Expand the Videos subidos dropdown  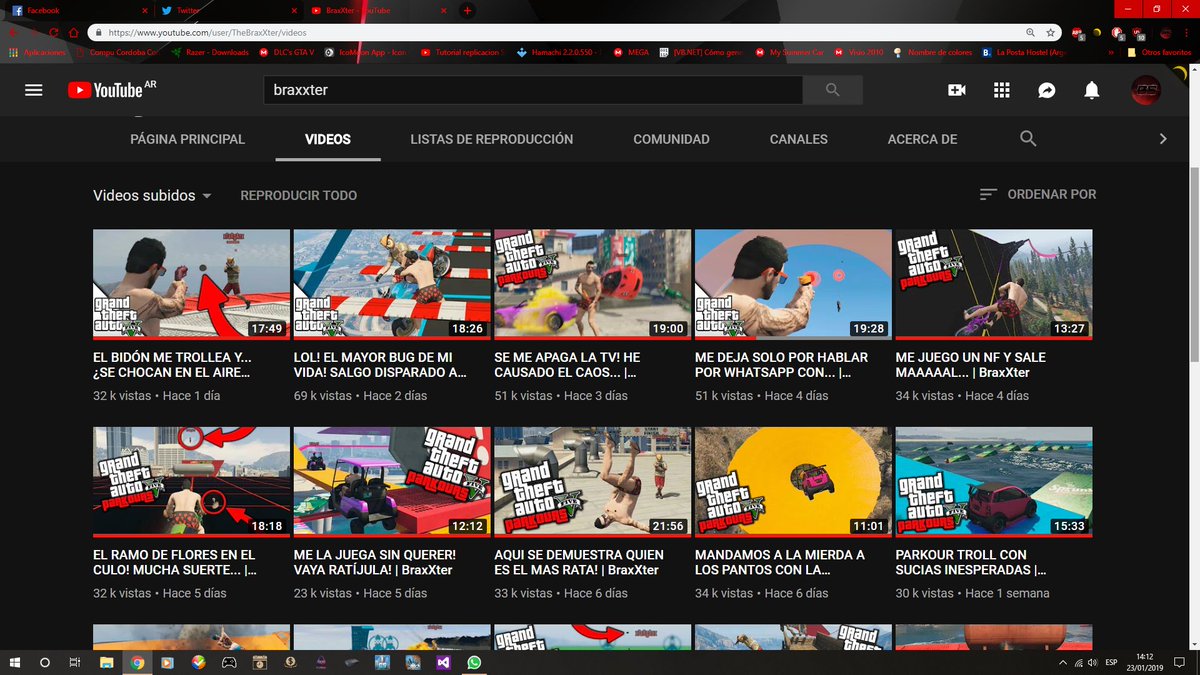152,195
